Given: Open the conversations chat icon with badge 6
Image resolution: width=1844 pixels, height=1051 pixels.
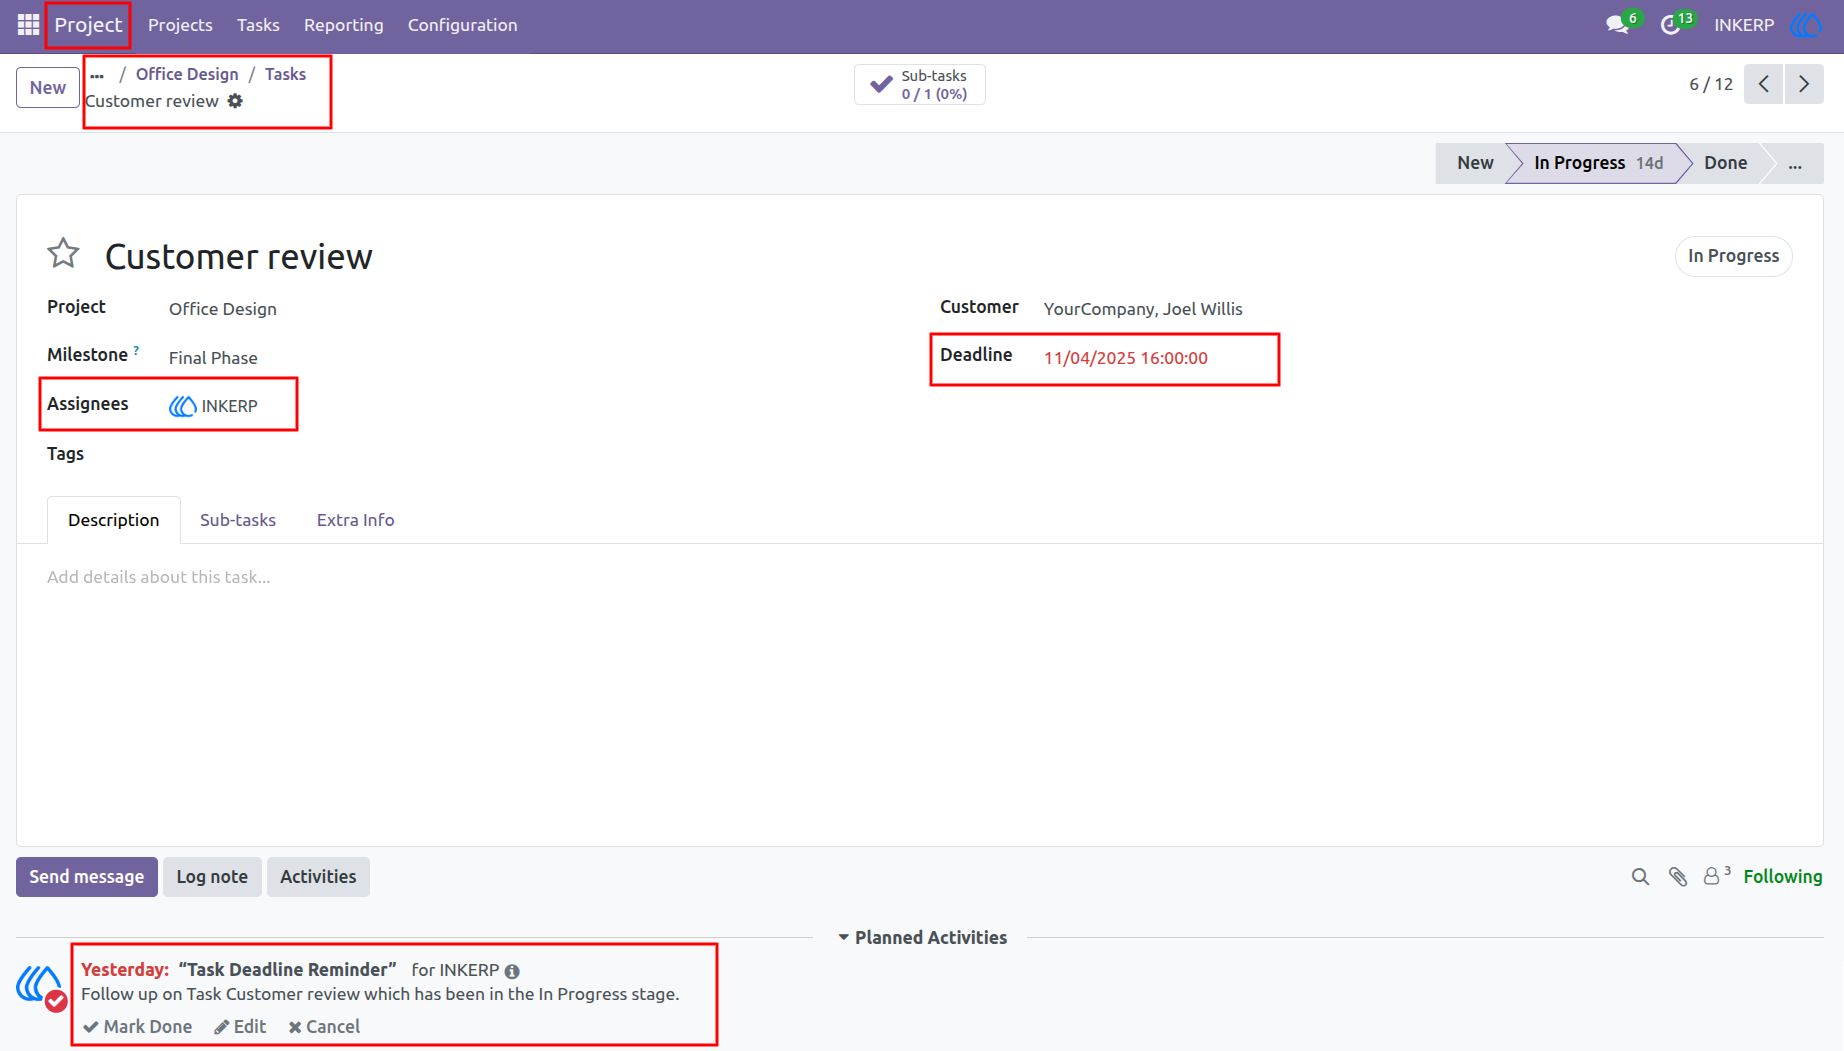Looking at the screenshot, I should point(1618,25).
